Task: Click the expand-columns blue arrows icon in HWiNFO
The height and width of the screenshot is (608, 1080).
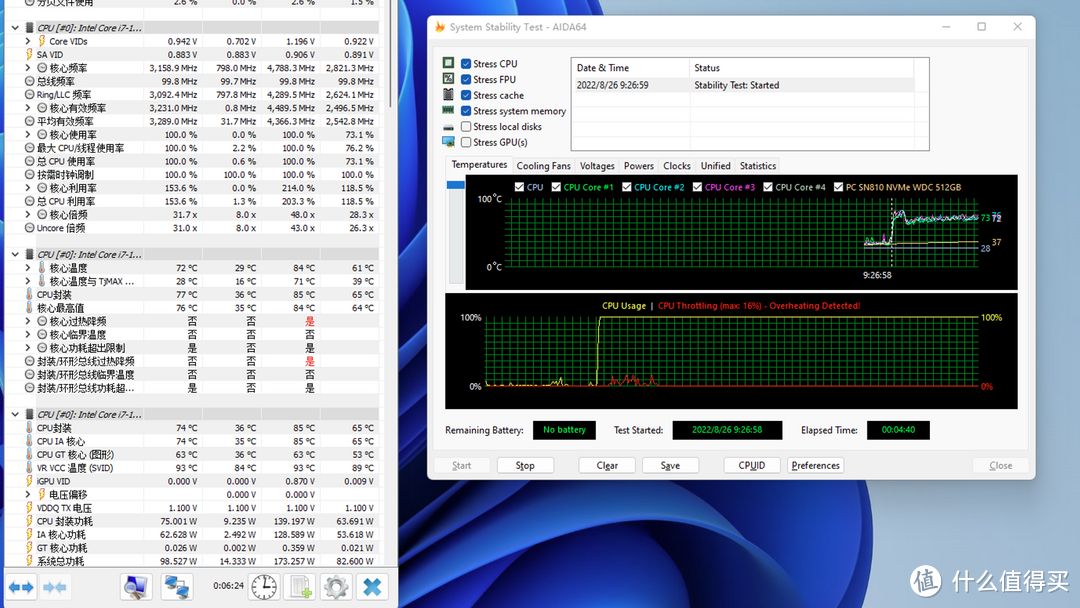Action: tap(21, 587)
